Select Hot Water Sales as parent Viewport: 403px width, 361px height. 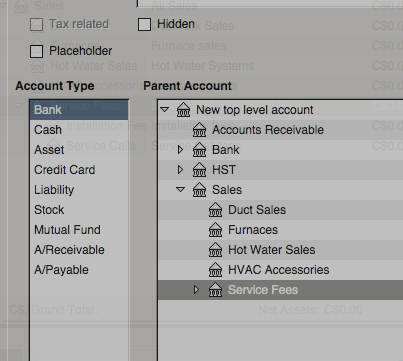(272, 250)
